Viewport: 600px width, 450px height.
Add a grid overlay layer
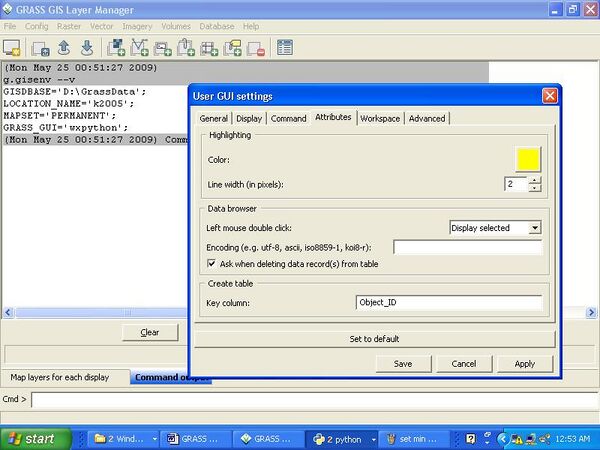point(209,48)
